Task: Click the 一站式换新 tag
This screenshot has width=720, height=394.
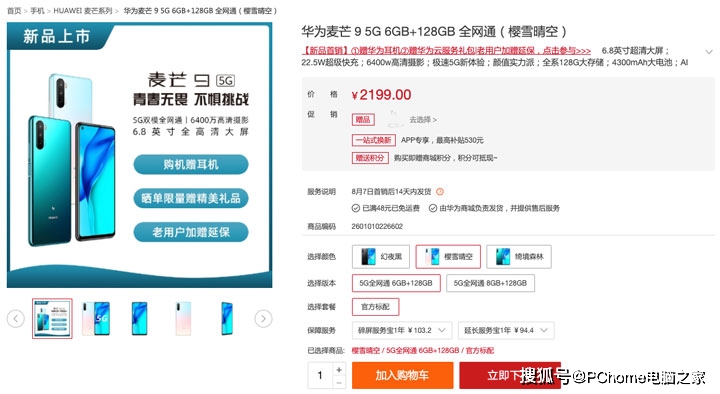Action: point(374,140)
